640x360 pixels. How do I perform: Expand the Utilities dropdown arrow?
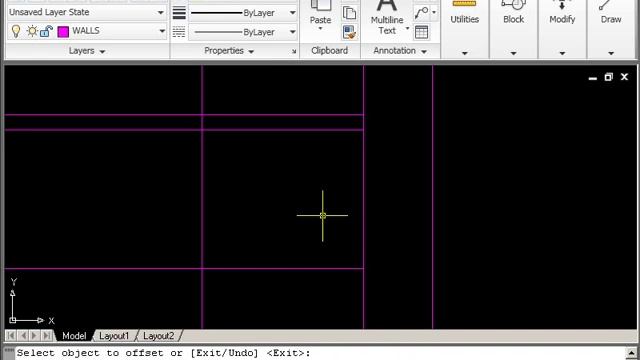pyautogui.click(x=464, y=53)
